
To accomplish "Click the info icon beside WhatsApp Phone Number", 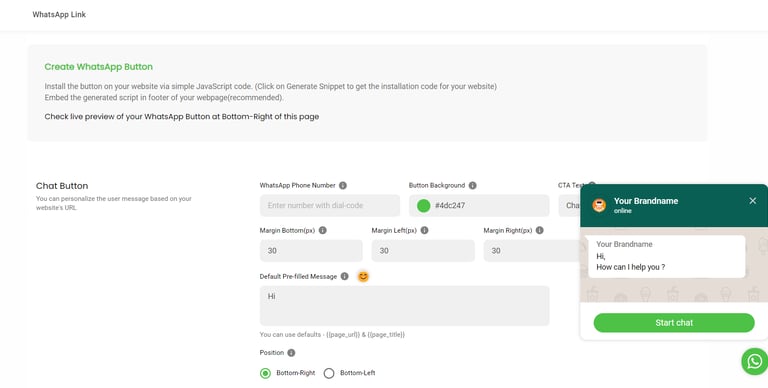I will (343, 185).
